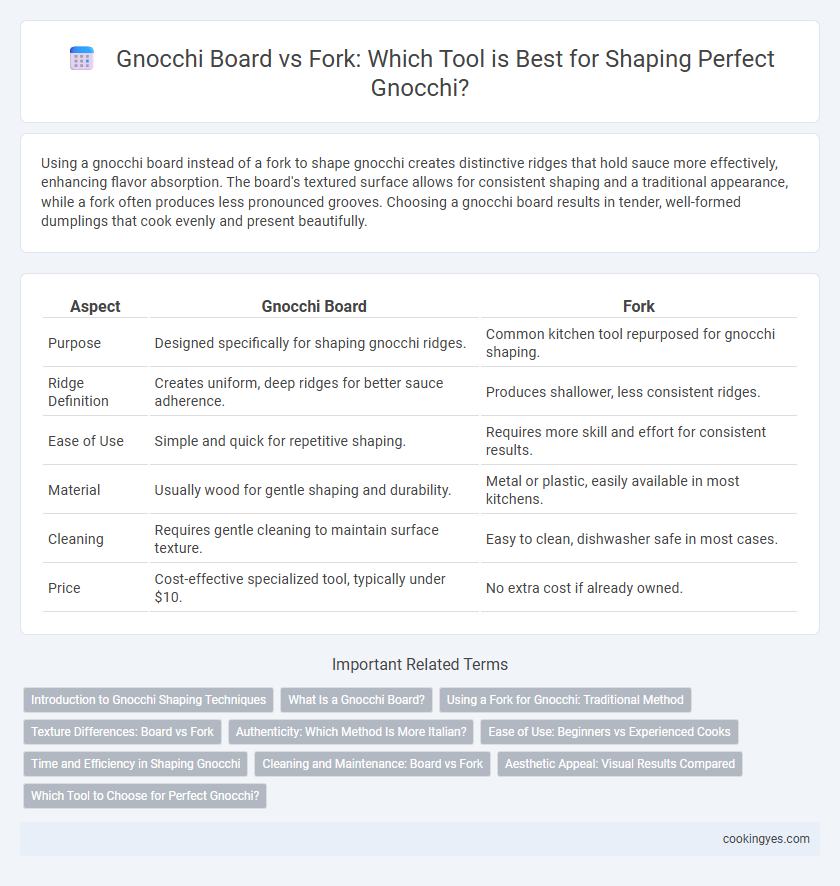Click the Gnocchi Board column header
Screen dimensions: 840x886
[314, 306]
